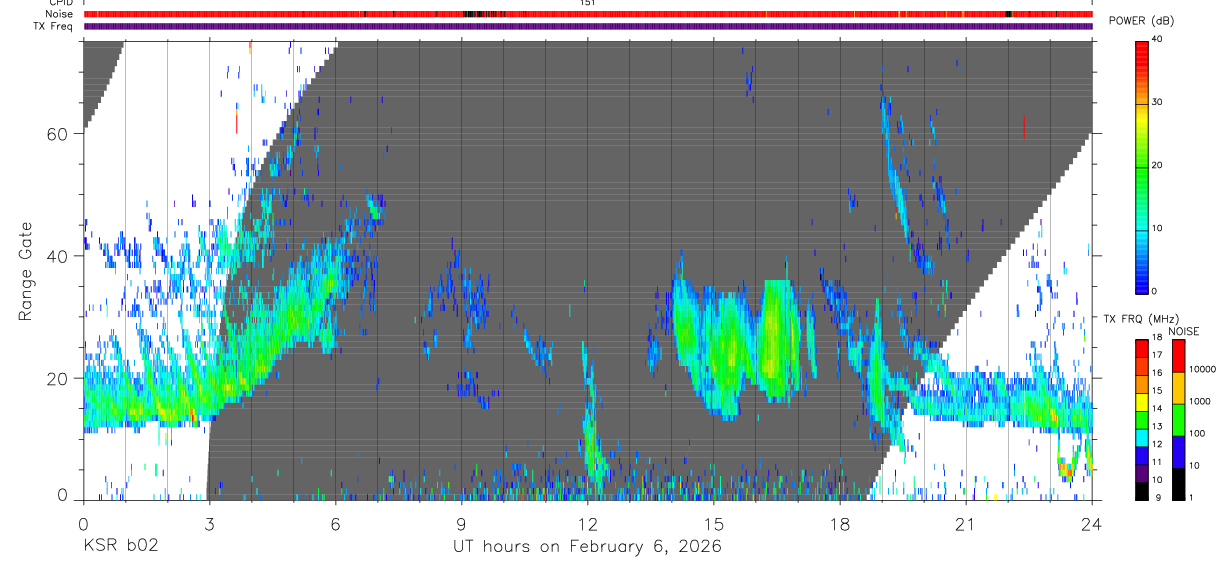Click the x-axis tick label 12
The height and width of the screenshot is (567, 1228).
[x=588, y=524]
